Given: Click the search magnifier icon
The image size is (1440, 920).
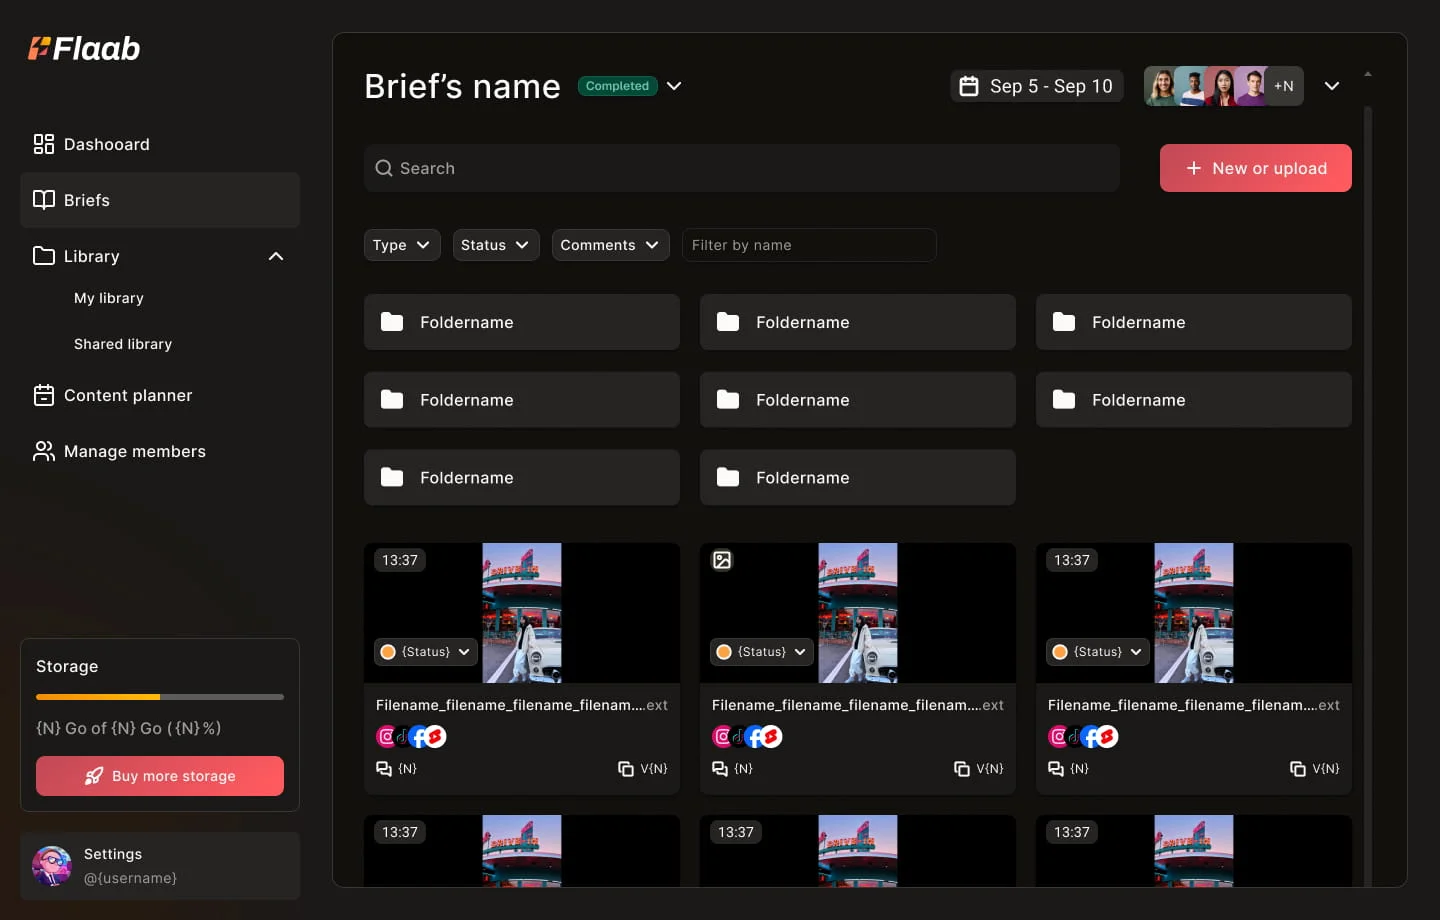Looking at the screenshot, I should coord(385,168).
